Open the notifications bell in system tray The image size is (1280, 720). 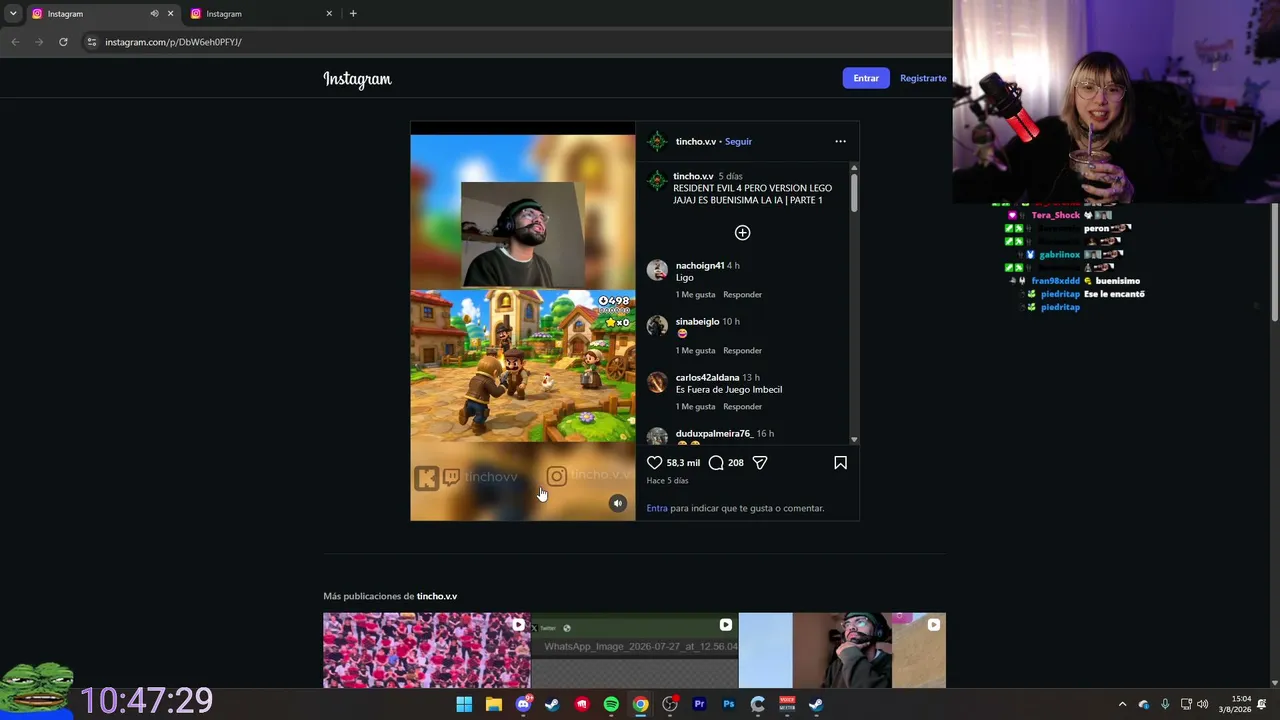tap(1262, 704)
